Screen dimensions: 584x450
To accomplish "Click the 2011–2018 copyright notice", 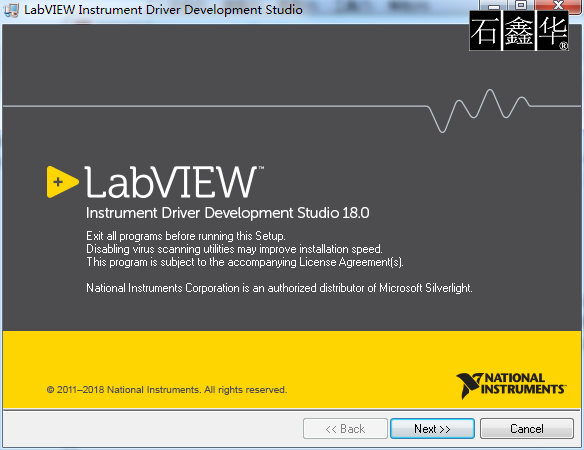I will tap(167, 390).
